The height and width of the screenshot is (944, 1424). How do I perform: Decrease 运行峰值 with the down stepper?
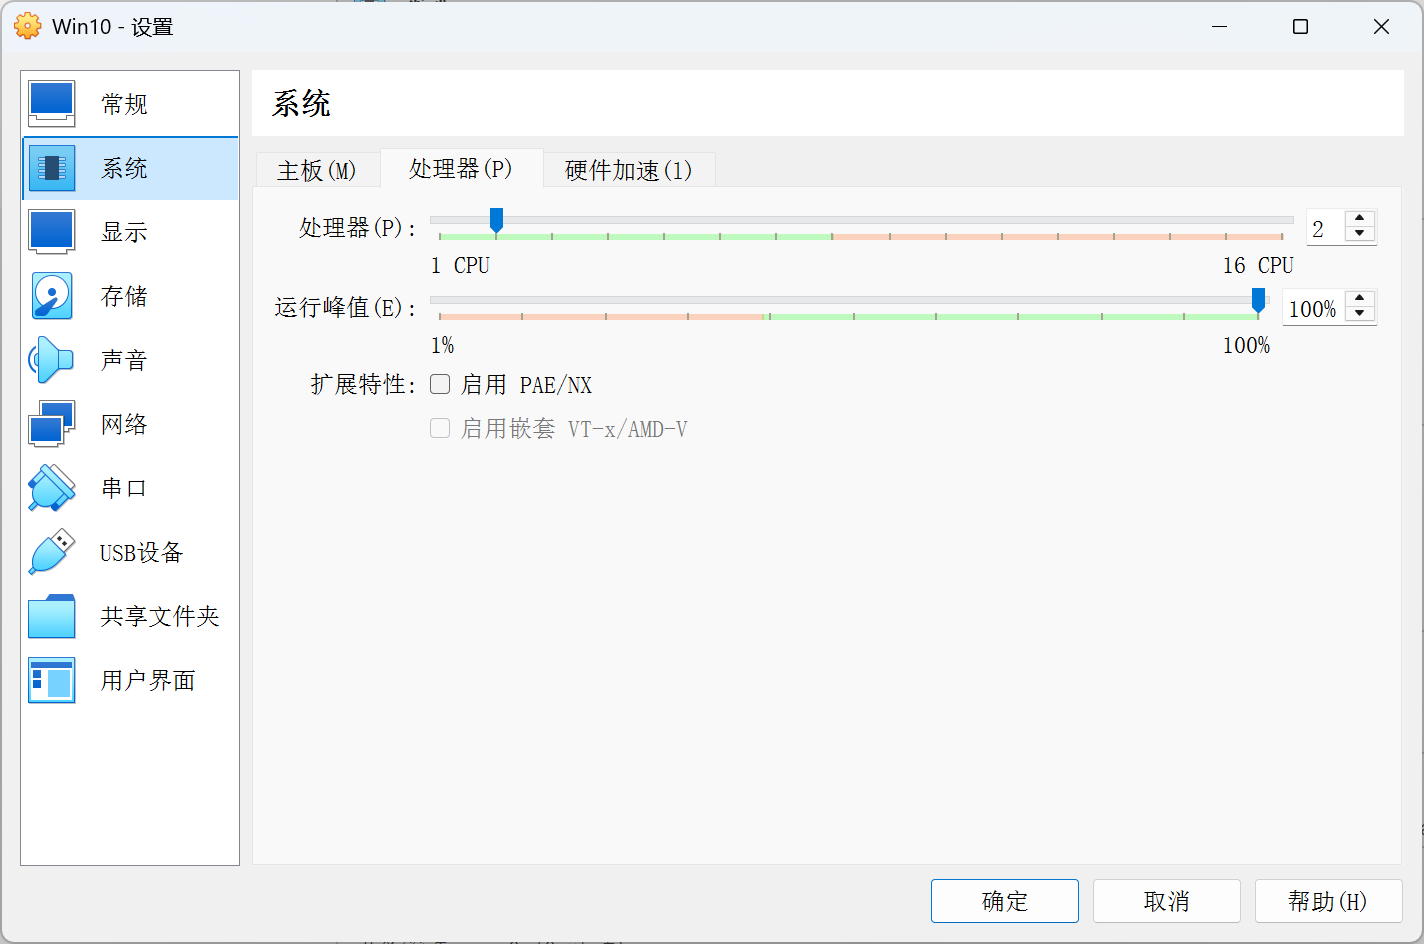[1360, 316]
